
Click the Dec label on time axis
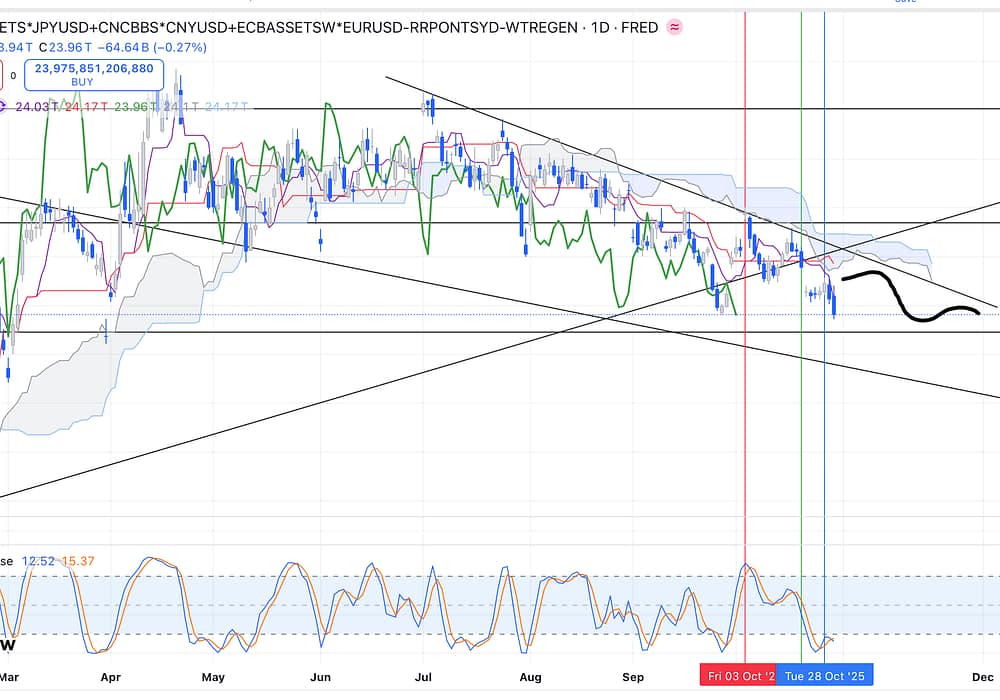pyautogui.click(x=981, y=677)
